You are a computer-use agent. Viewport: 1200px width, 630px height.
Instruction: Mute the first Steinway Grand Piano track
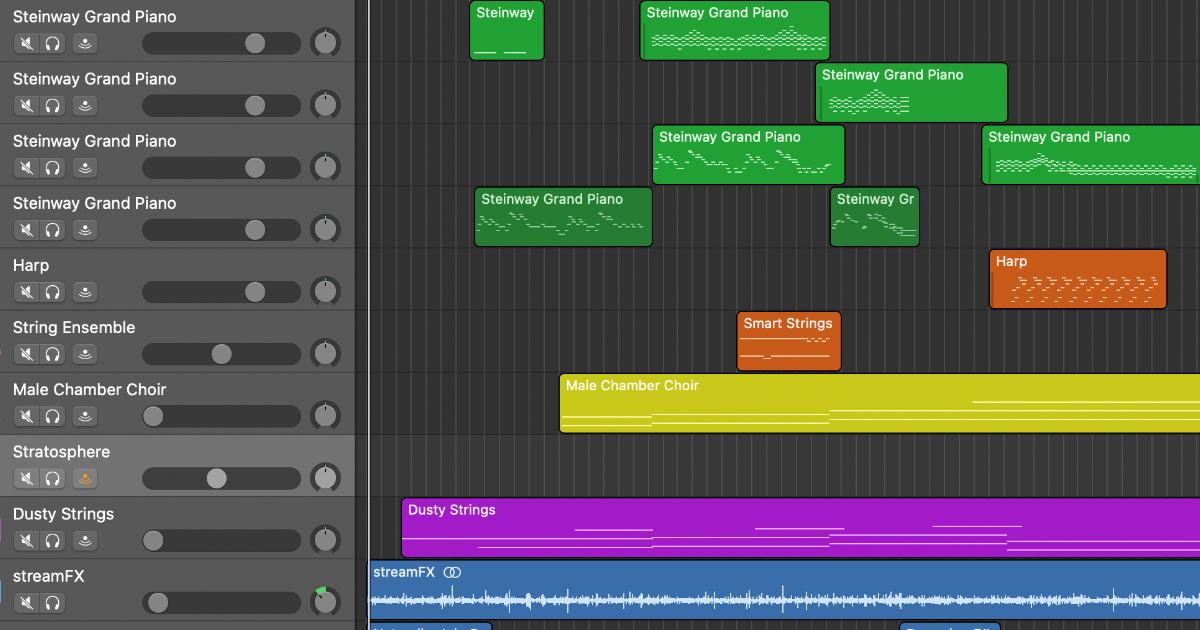pyautogui.click(x=25, y=43)
